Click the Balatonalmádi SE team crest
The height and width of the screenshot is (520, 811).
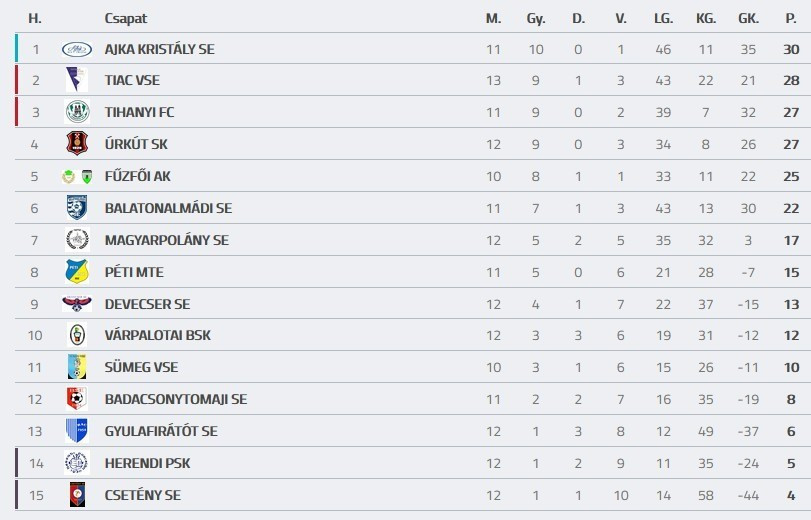tap(77, 208)
